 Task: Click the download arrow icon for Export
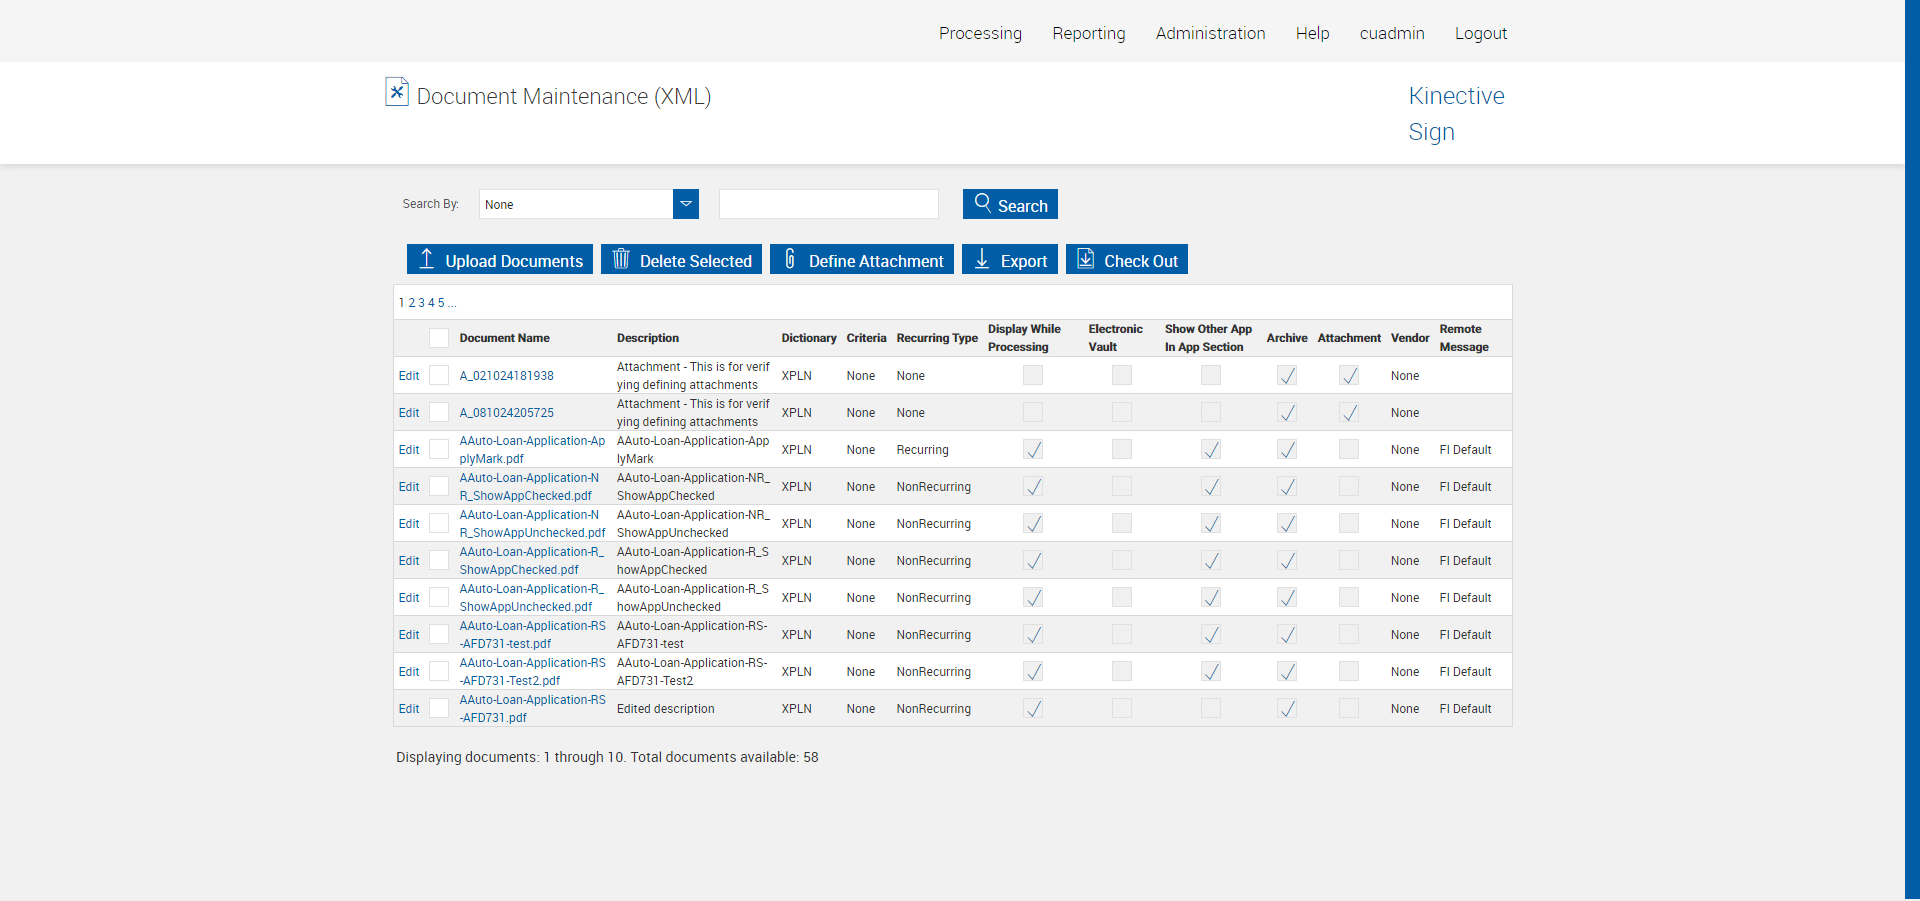(x=982, y=259)
